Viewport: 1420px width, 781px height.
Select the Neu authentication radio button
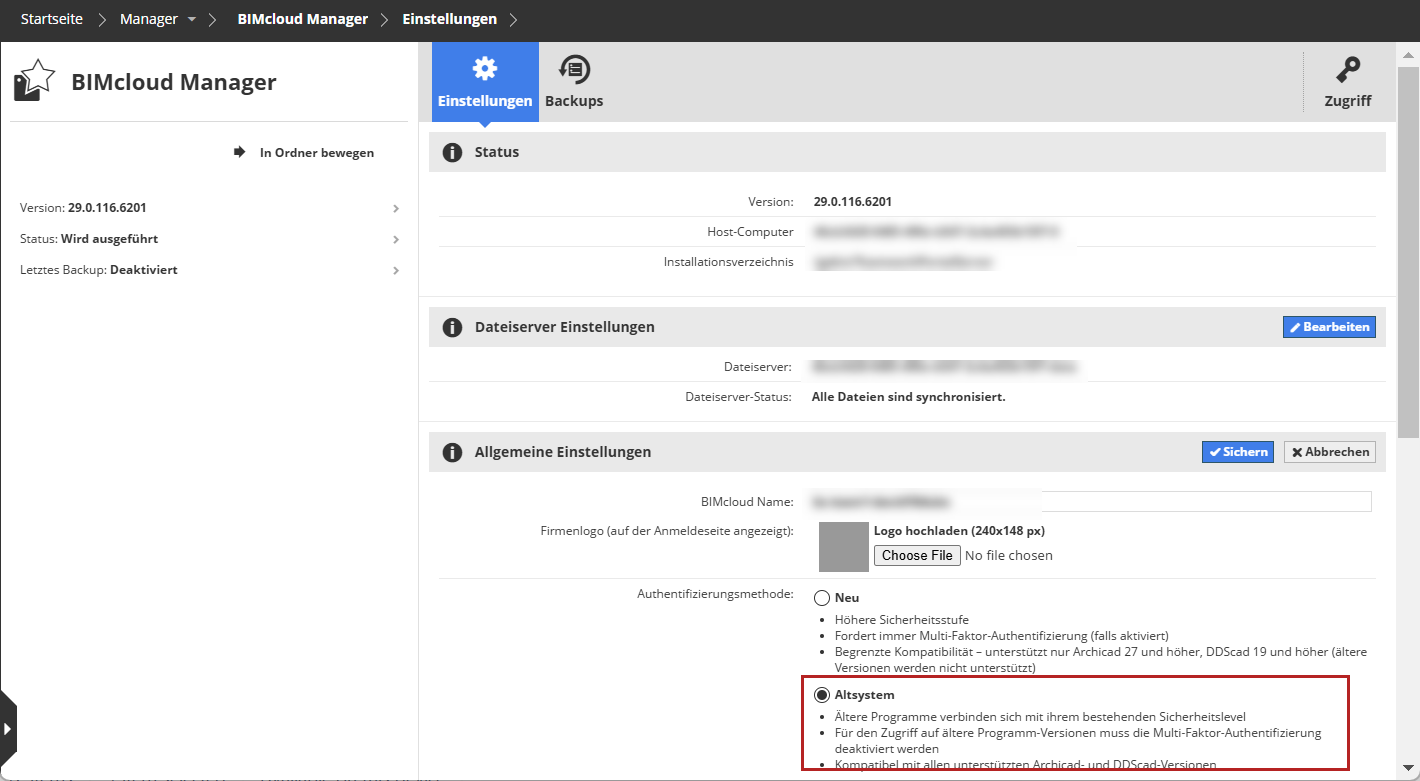pos(822,598)
